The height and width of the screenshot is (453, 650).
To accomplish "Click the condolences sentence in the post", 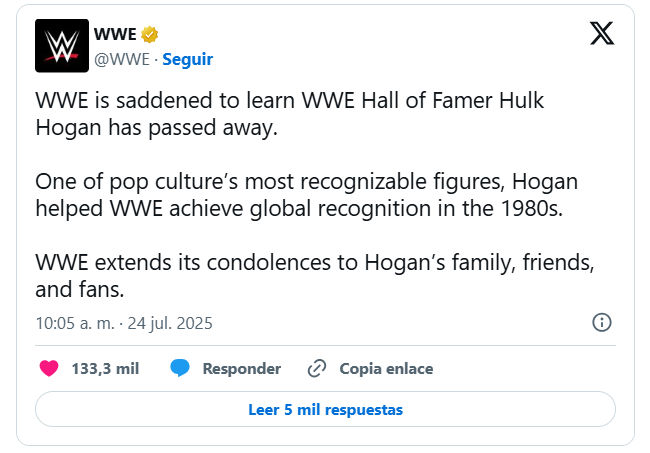I will click(x=316, y=276).
